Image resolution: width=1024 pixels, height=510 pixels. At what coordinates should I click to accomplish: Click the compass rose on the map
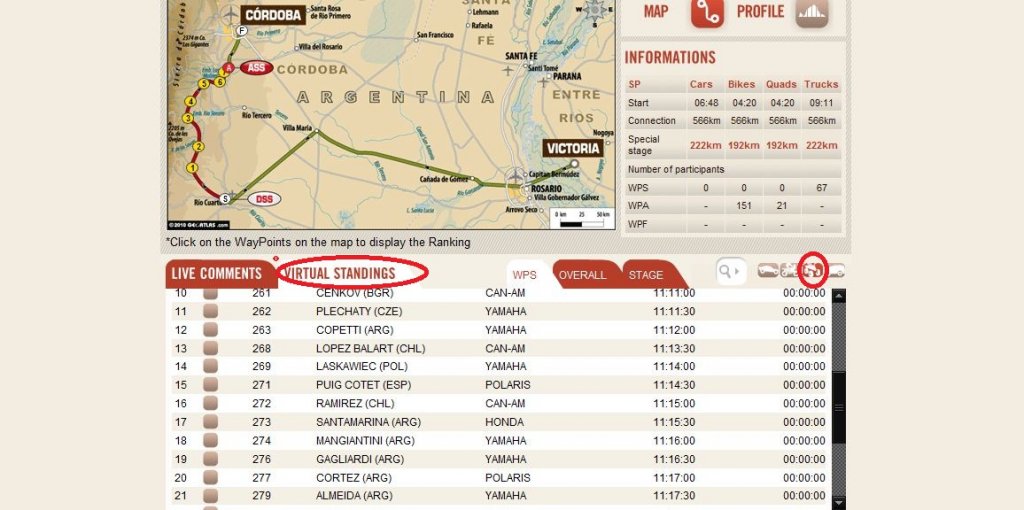594,10
